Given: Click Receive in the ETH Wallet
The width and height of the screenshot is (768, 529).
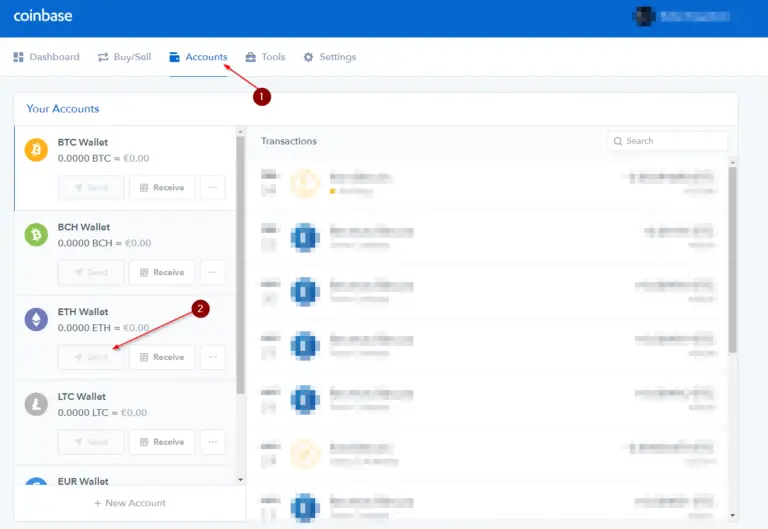Looking at the screenshot, I should pyautogui.click(x=162, y=357).
